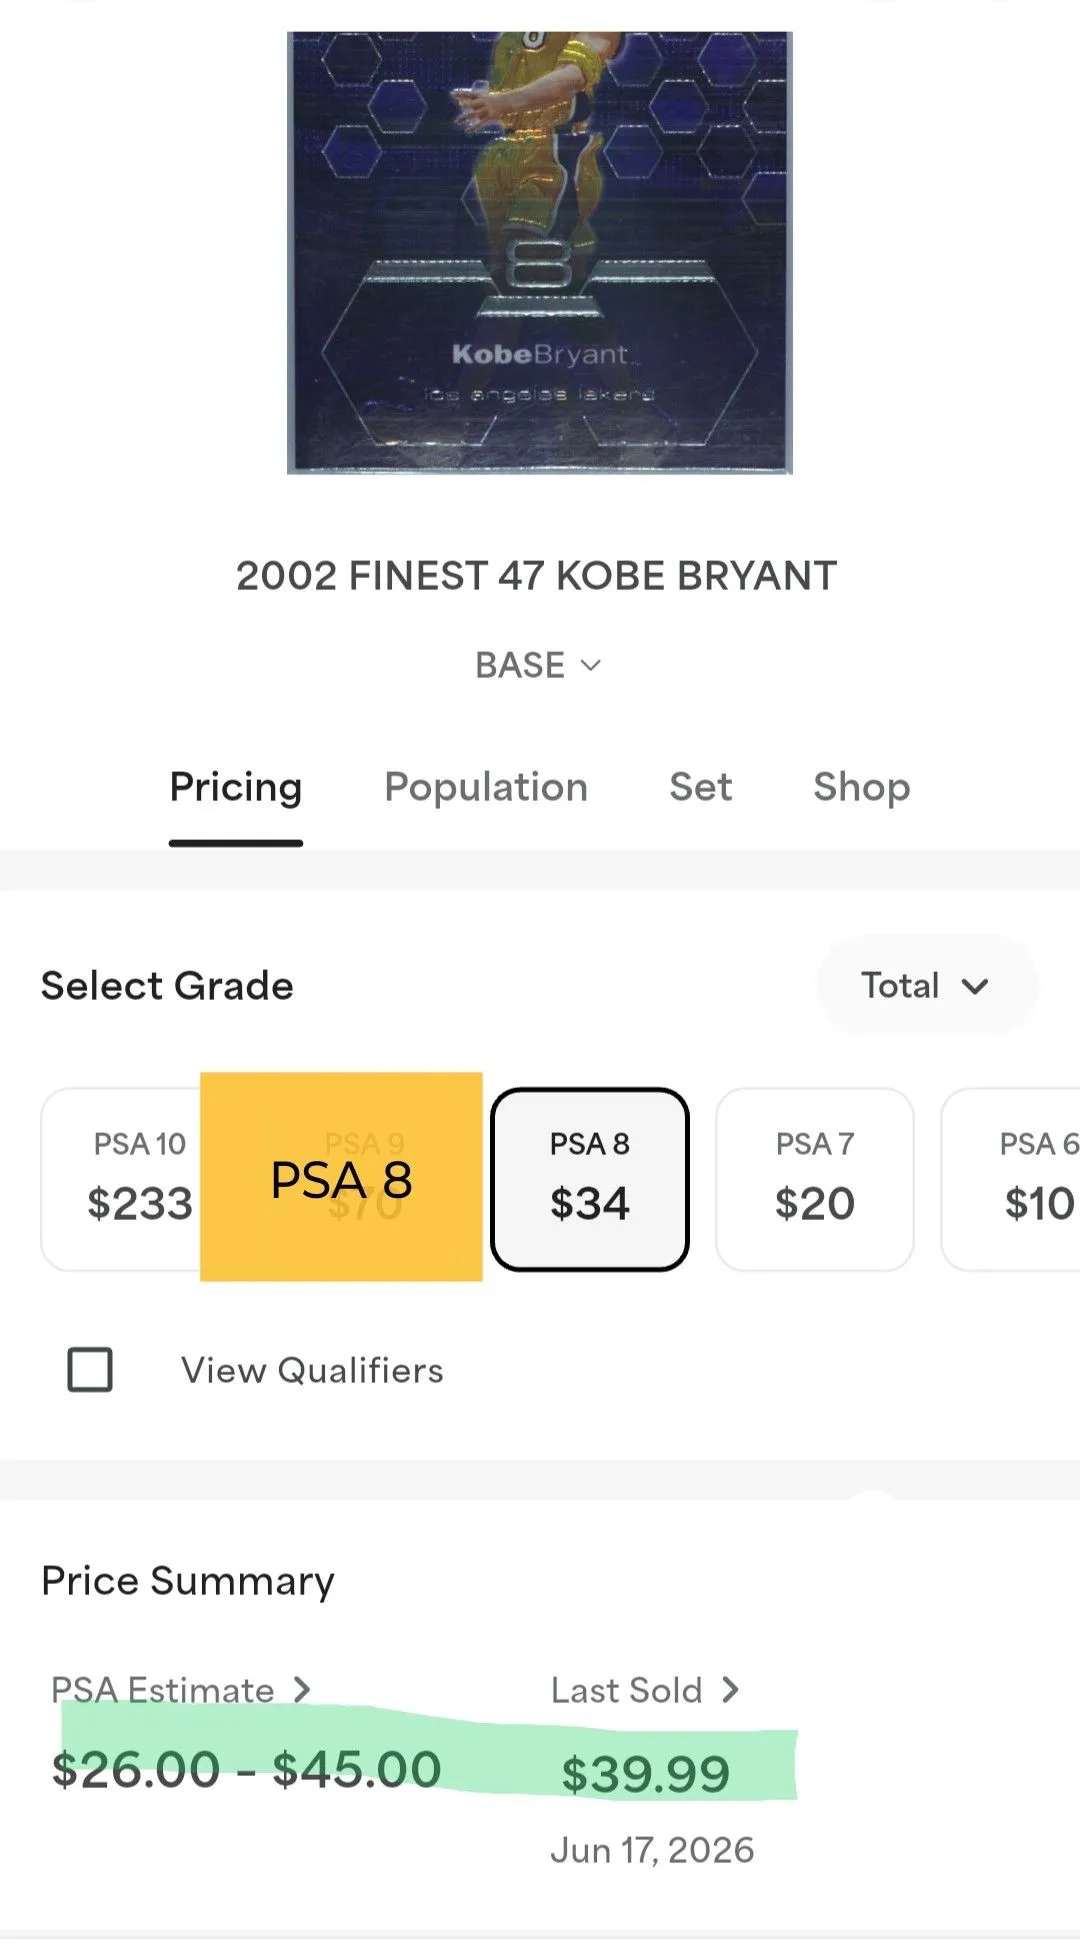The image size is (1080, 1944).
Task: Expand the BASE variation selector
Action: [x=538, y=665]
